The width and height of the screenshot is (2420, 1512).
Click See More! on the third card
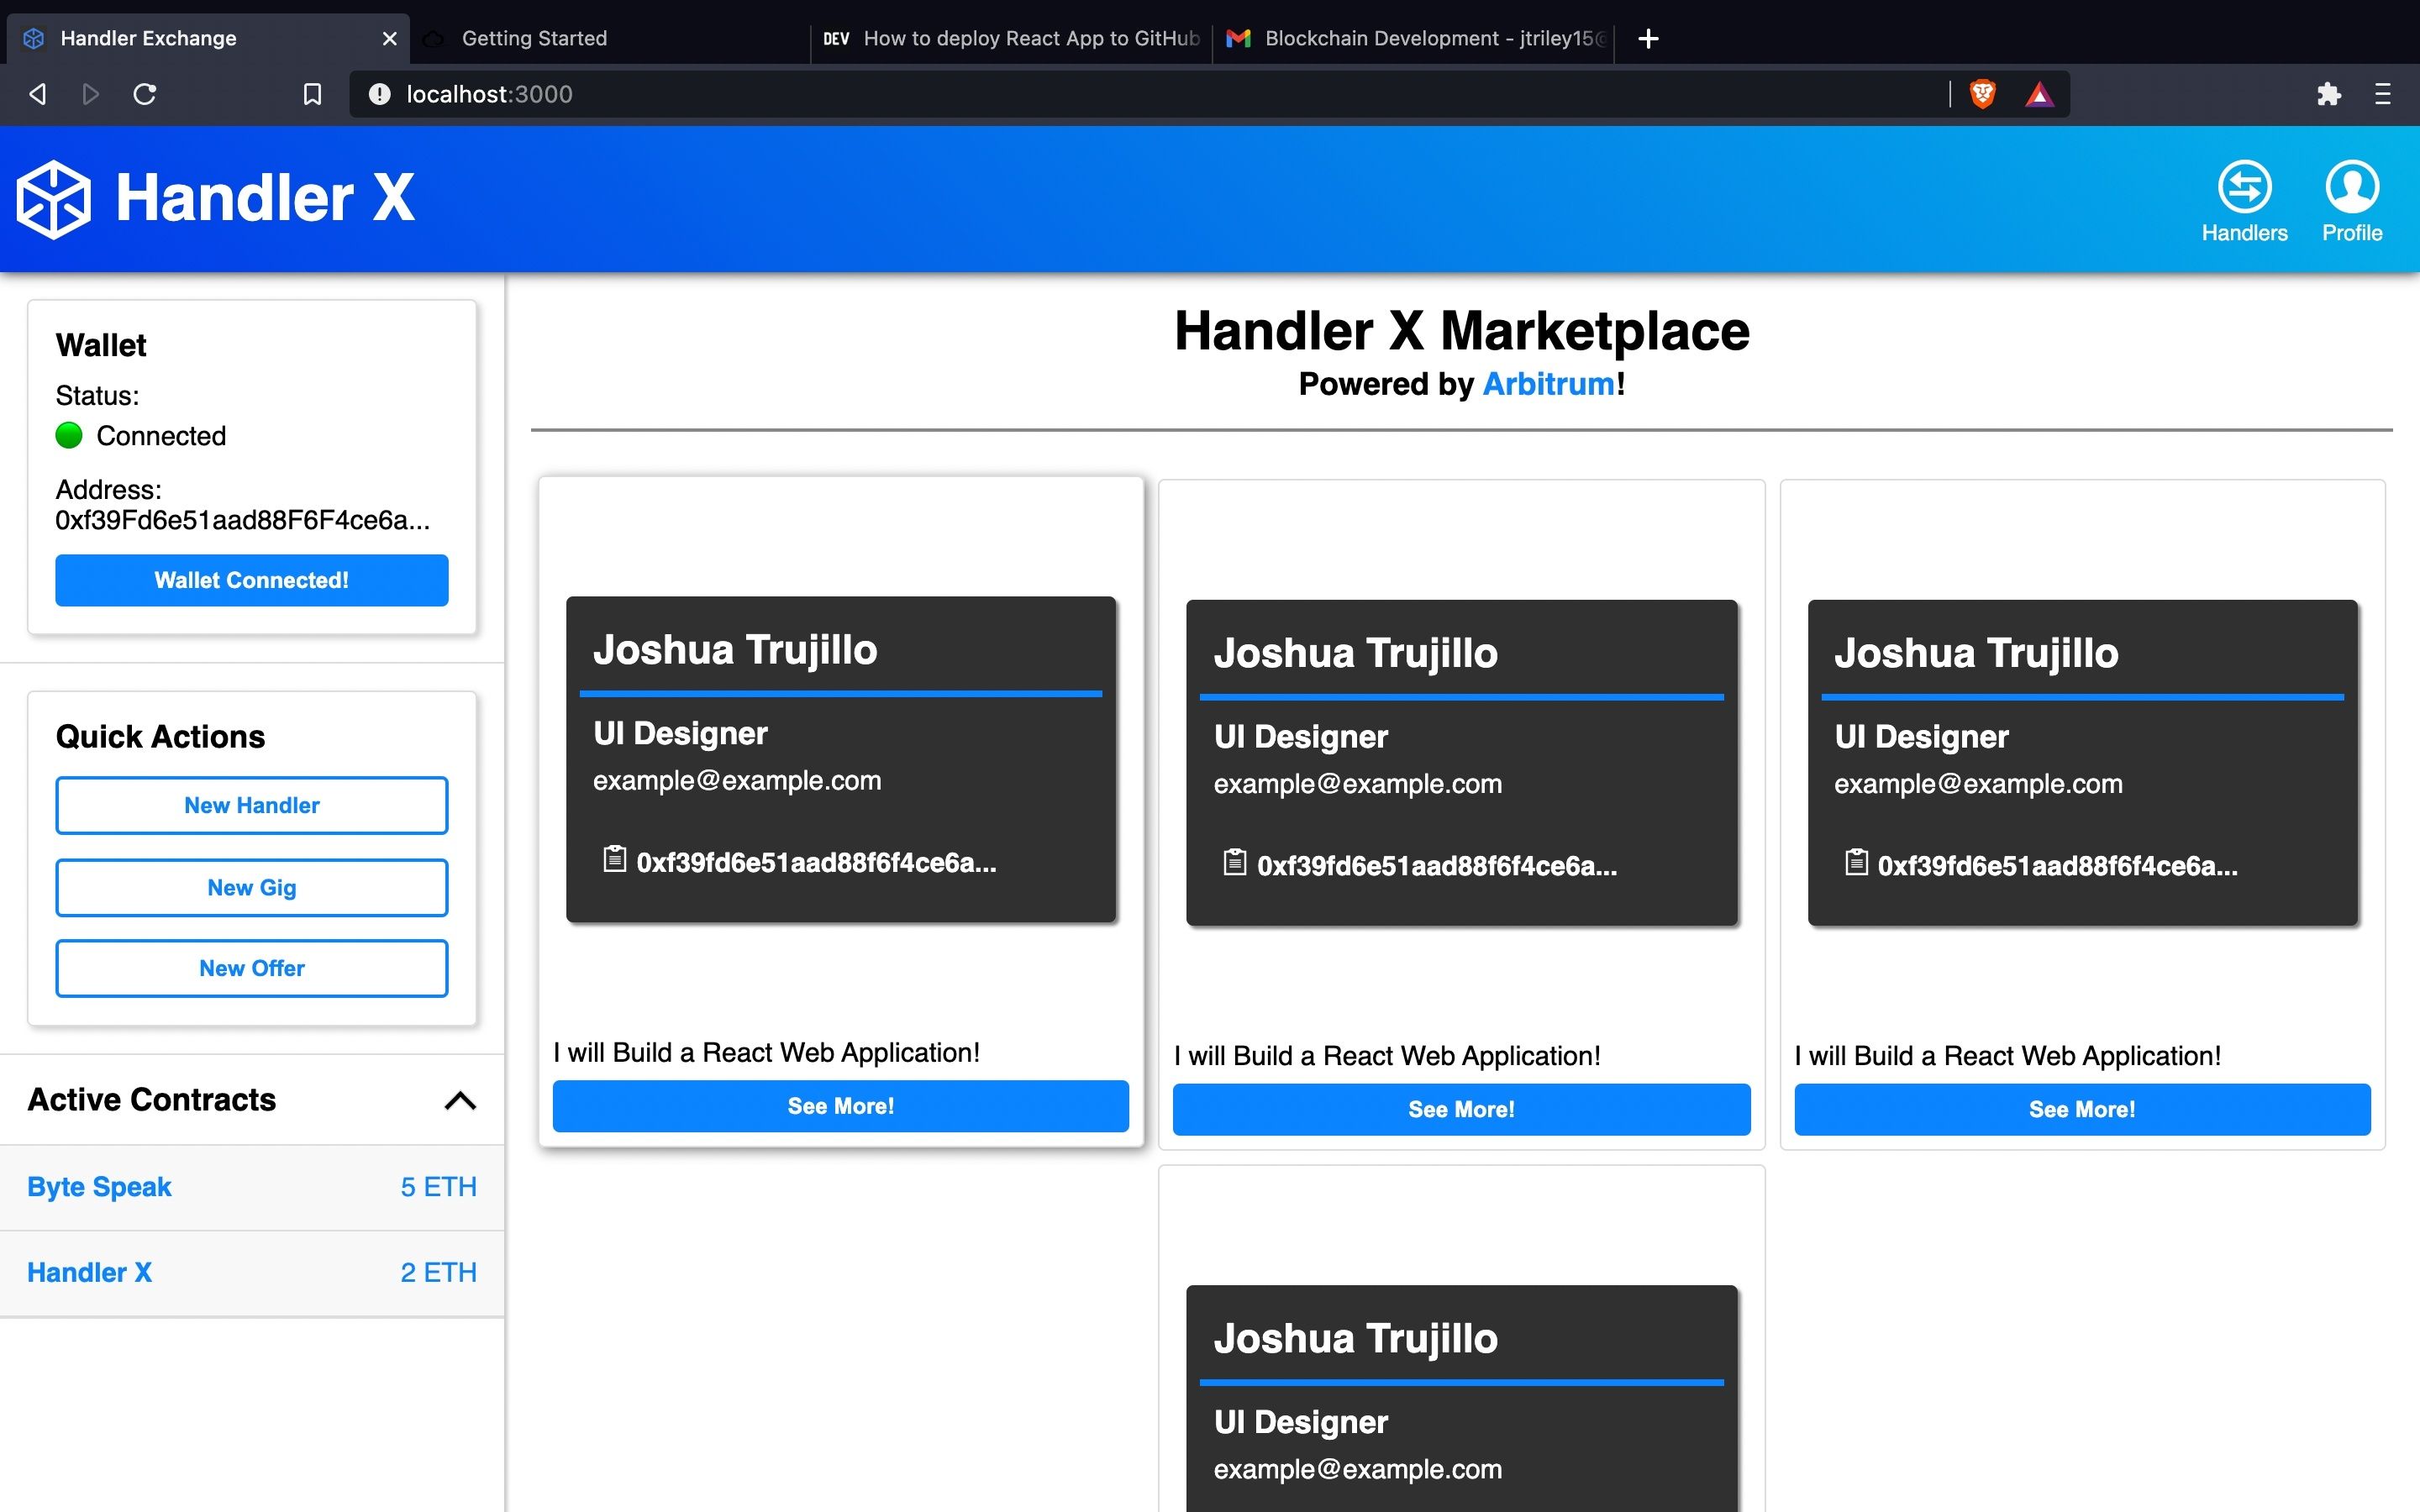(x=2082, y=1109)
